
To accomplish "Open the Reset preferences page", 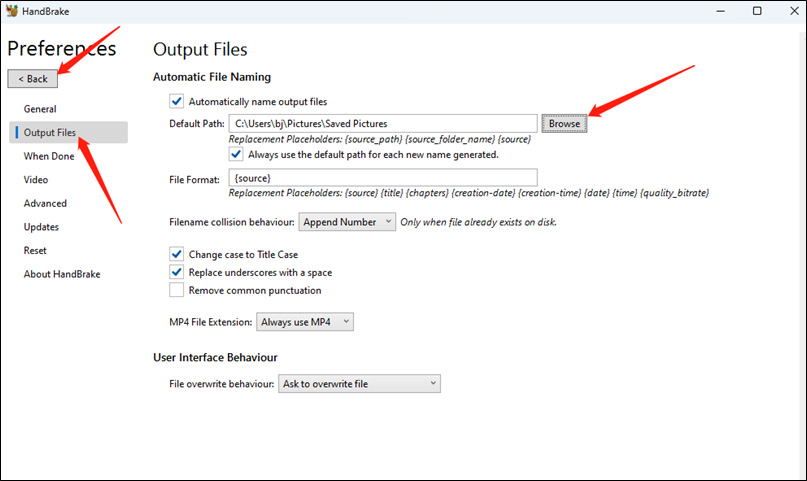I will pos(35,251).
